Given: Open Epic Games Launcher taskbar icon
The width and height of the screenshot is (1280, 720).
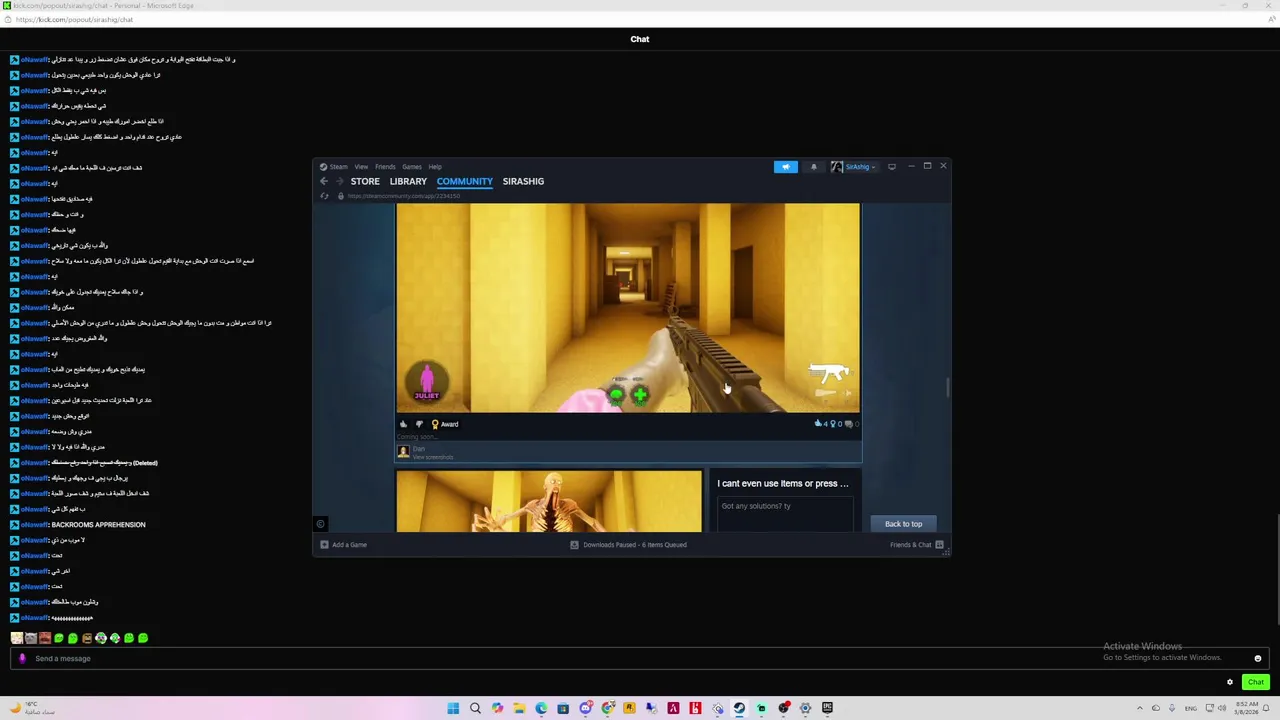Looking at the screenshot, I should coord(827,708).
